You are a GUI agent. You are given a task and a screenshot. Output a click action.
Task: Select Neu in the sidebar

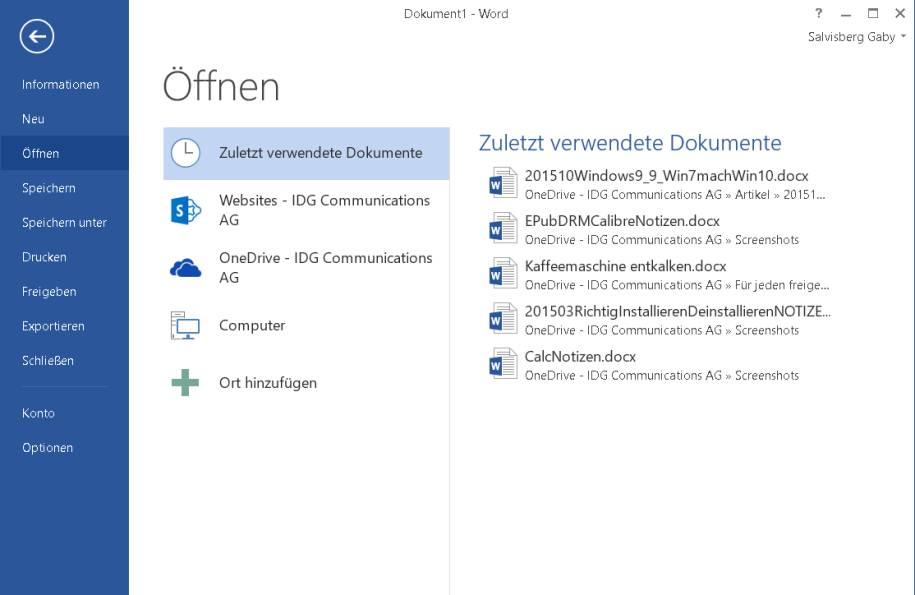pos(34,119)
